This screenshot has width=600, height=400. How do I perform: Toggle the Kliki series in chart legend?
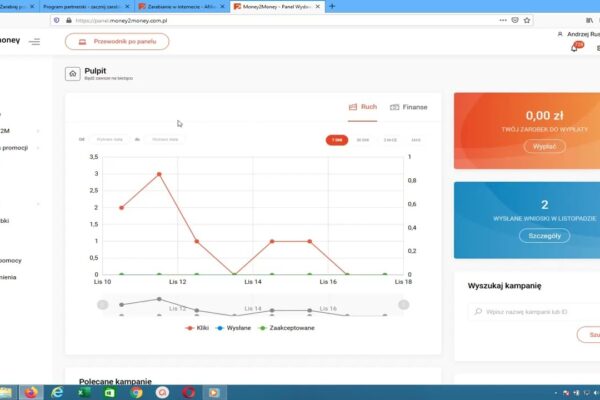pos(197,328)
